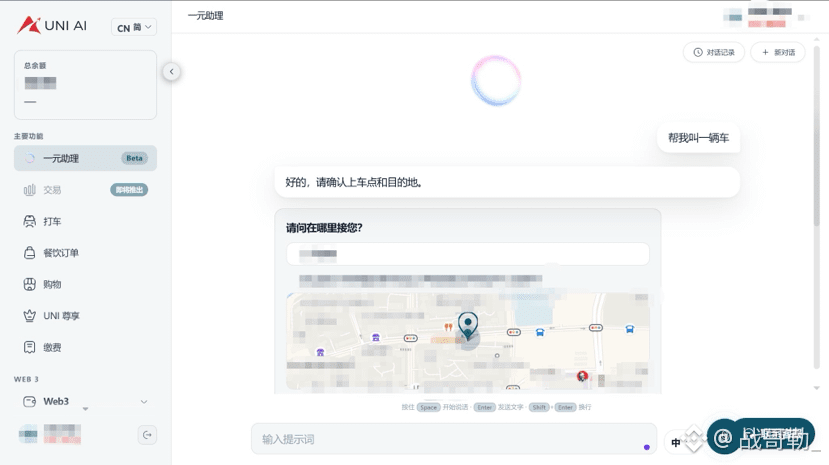Click the logout icon in sidebar
This screenshot has width=829, height=465.
pyautogui.click(x=147, y=435)
